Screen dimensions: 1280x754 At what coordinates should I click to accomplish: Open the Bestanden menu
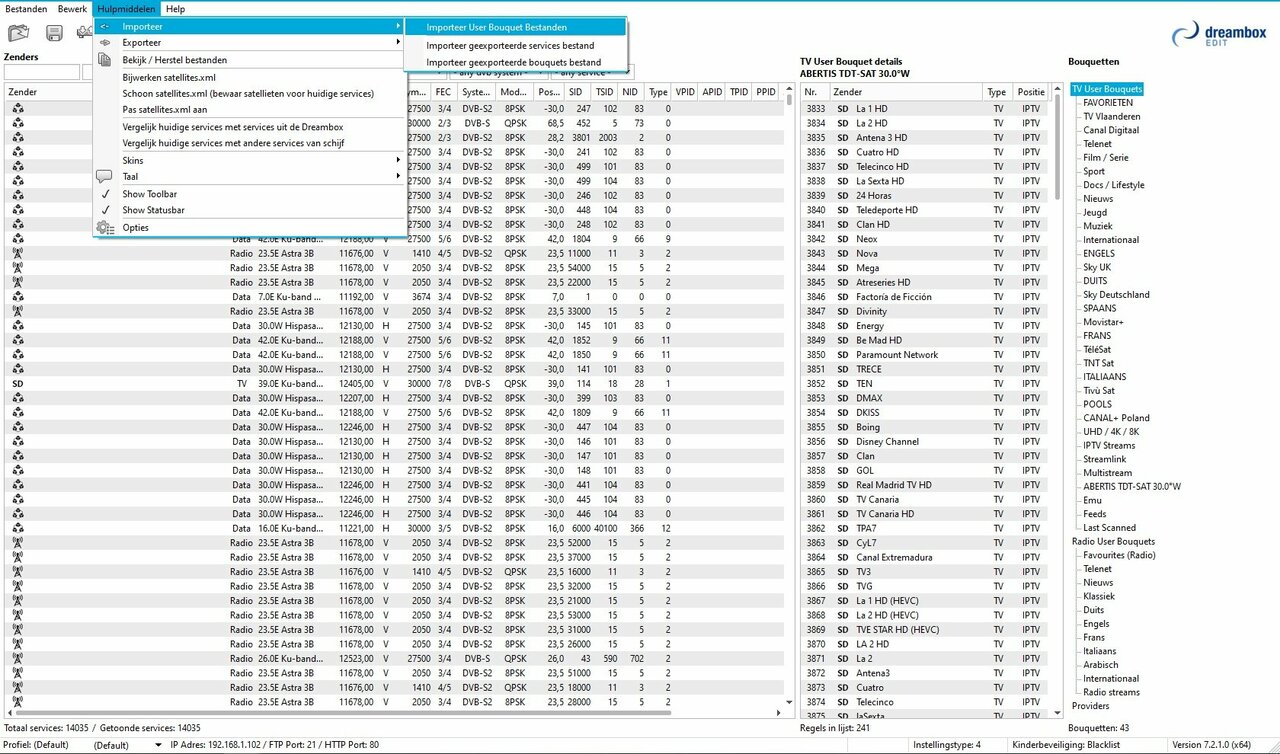[26, 9]
